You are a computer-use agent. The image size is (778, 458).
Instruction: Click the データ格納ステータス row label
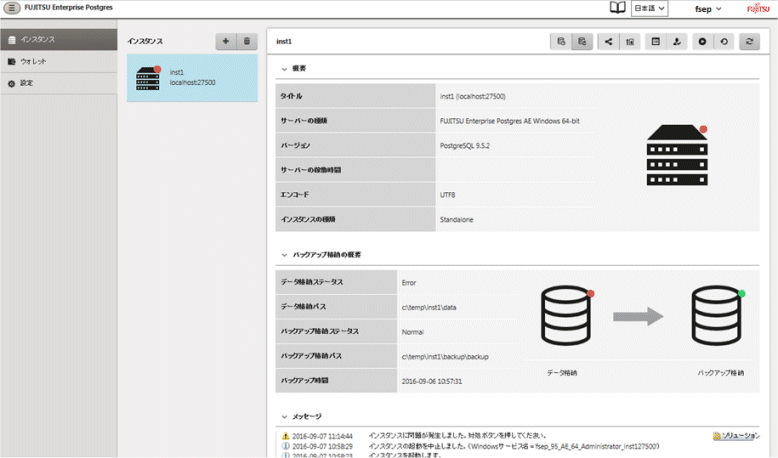tap(312, 282)
